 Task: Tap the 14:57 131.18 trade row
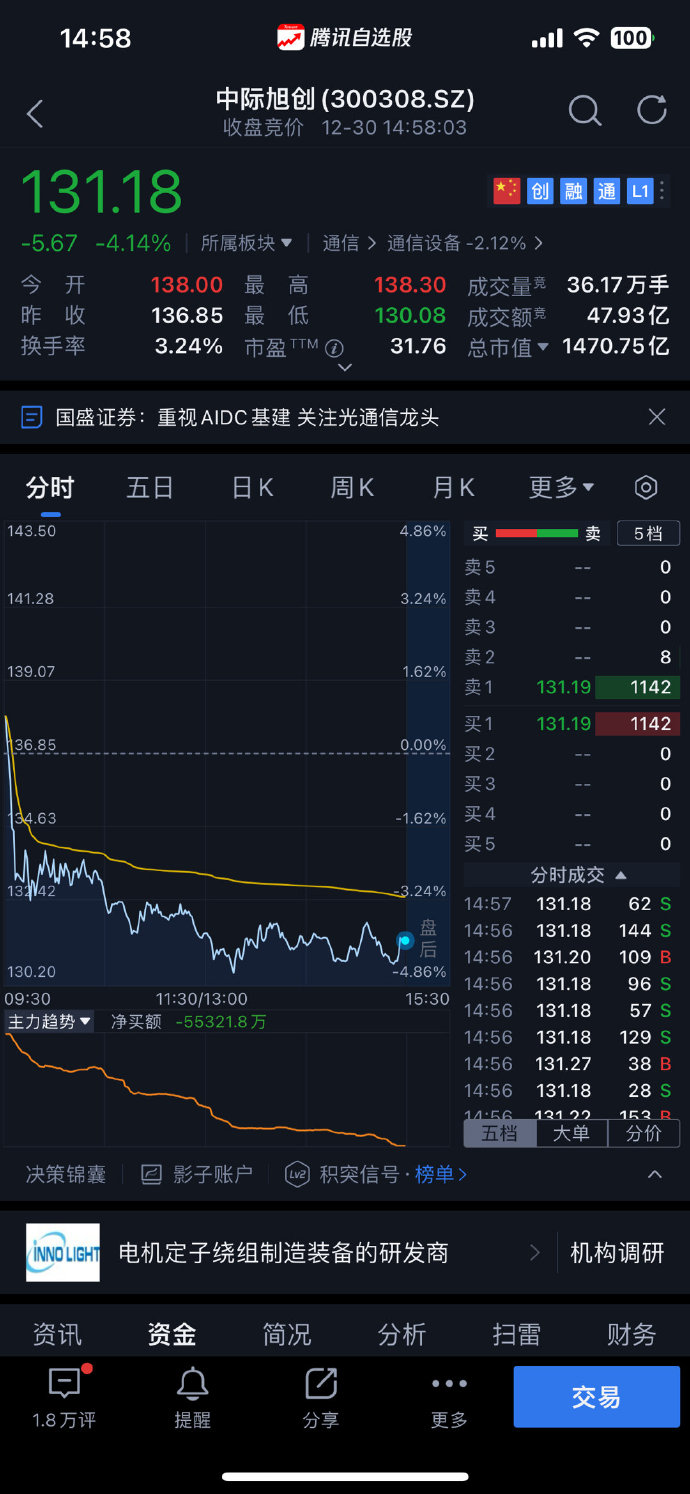571,903
